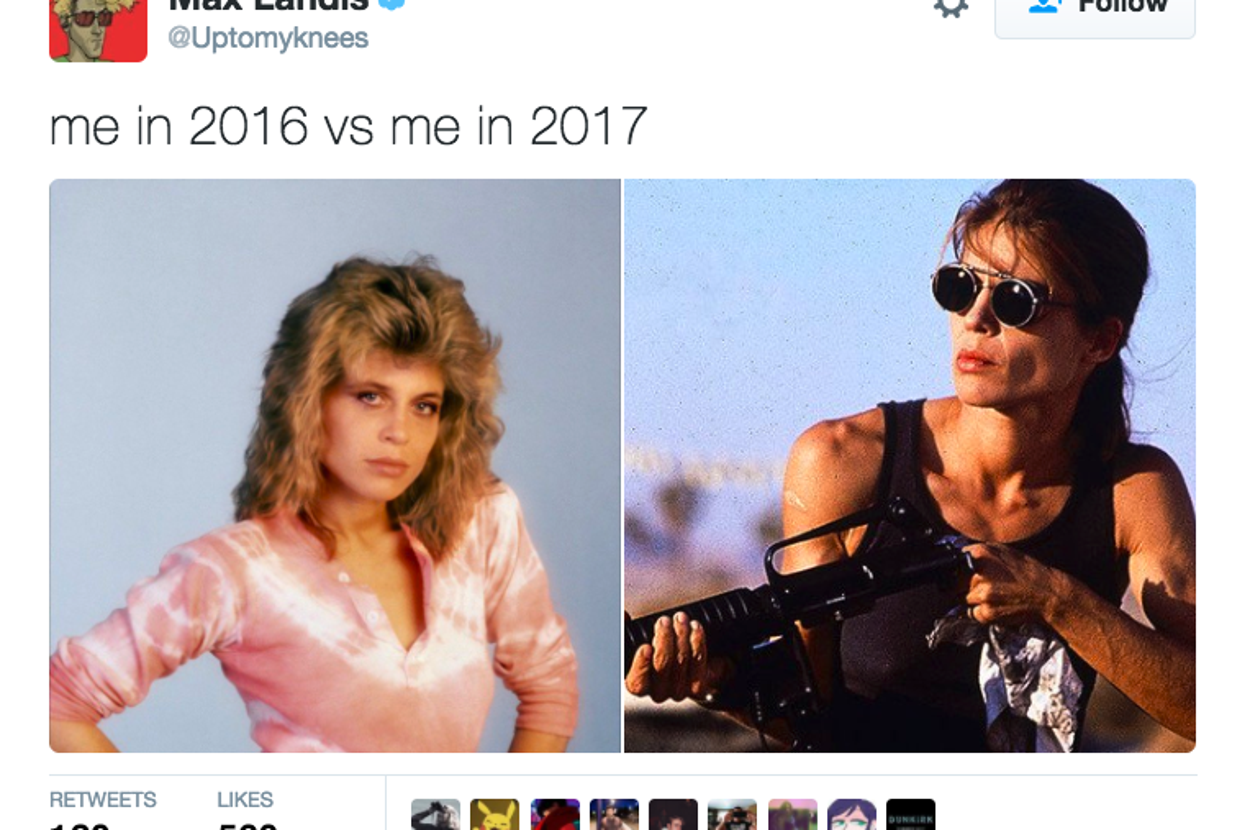Viewport: 1250px width, 830px height.
Task: Open the first liker avatar thumbnail
Action: (436, 814)
